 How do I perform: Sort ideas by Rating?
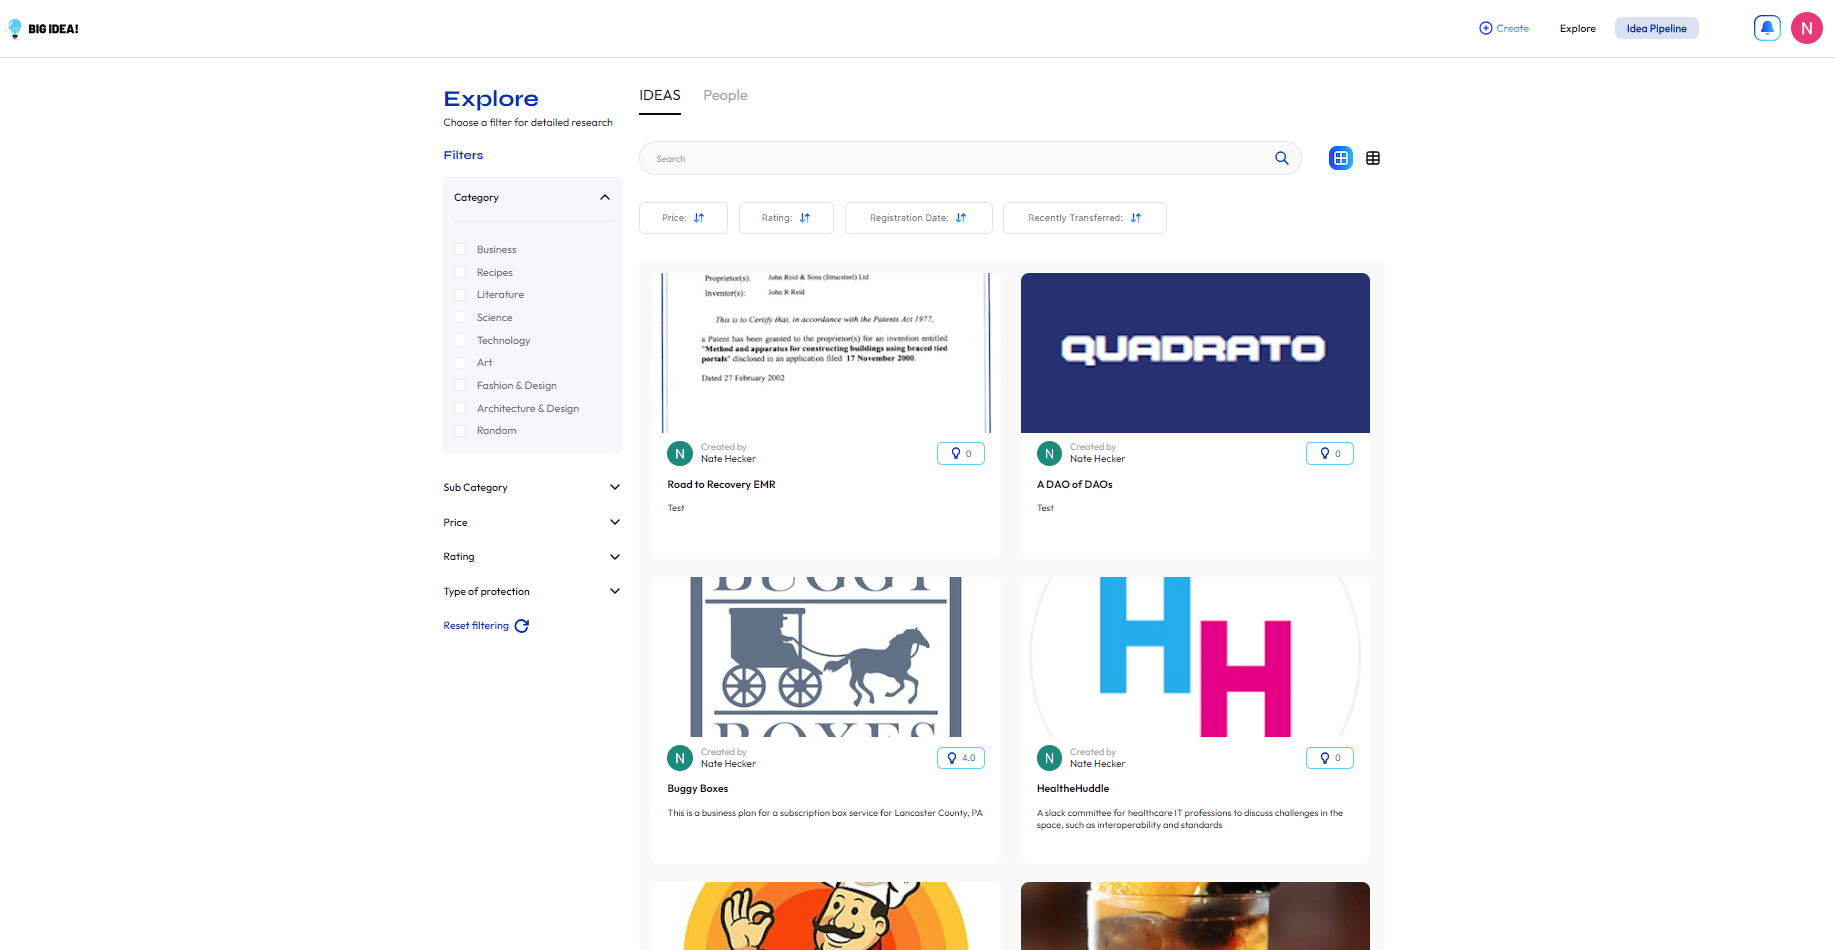[786, 218]
